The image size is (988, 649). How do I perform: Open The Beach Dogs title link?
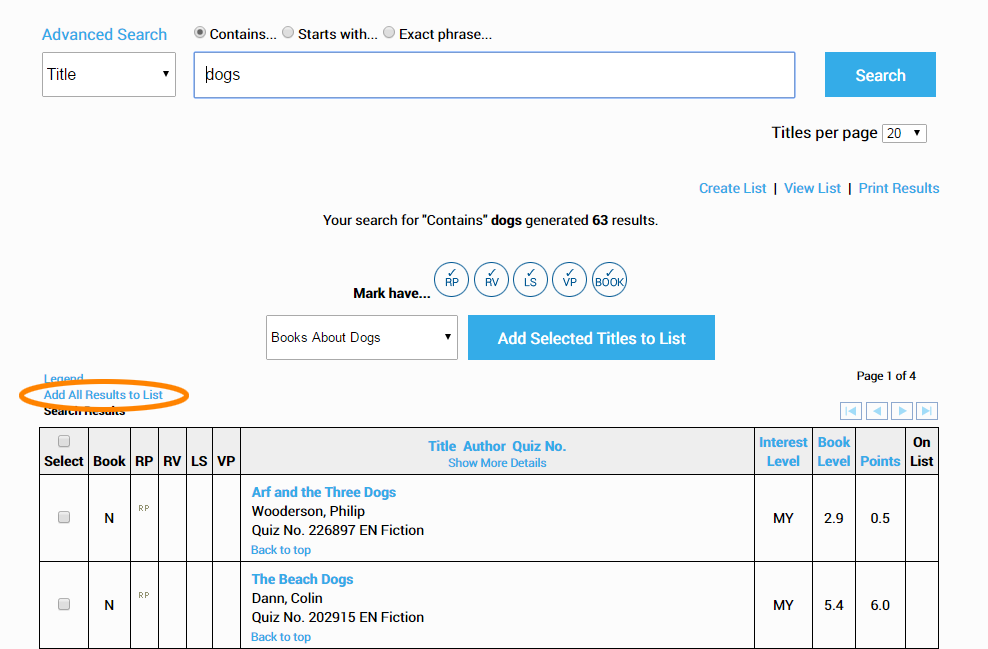[302, 579]
